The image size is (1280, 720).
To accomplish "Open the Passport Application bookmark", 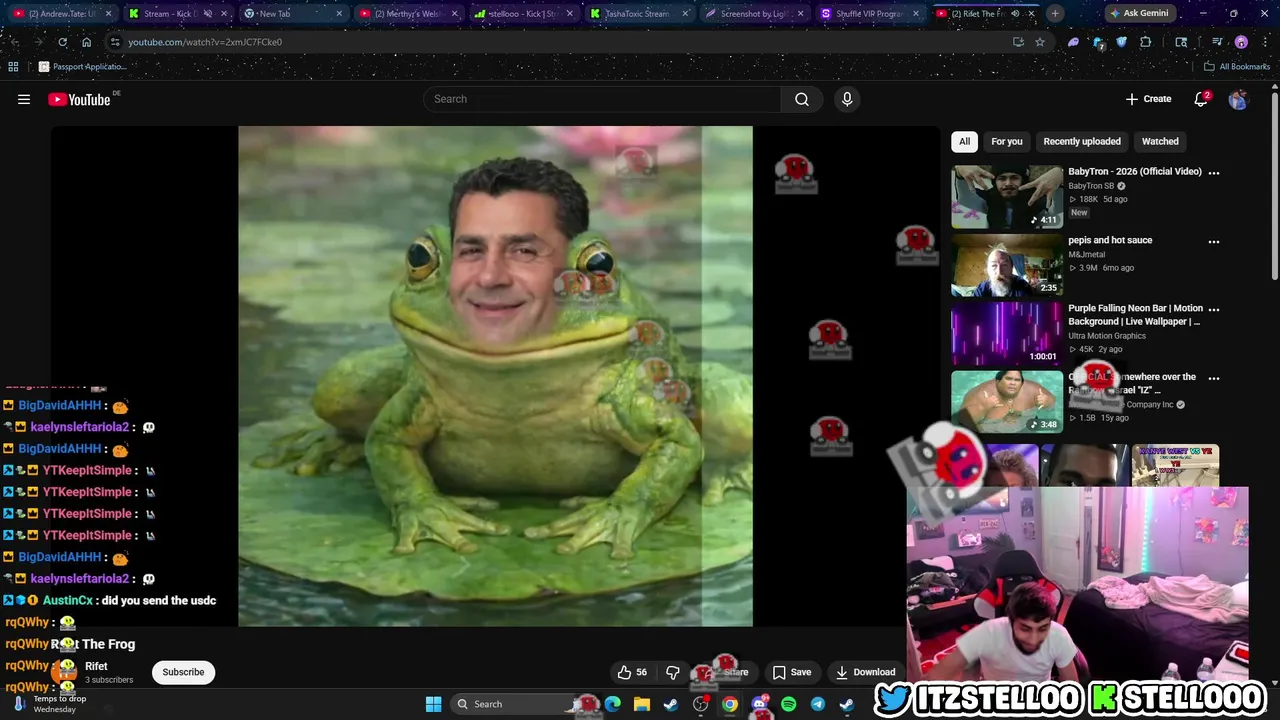I will (82, 67).
